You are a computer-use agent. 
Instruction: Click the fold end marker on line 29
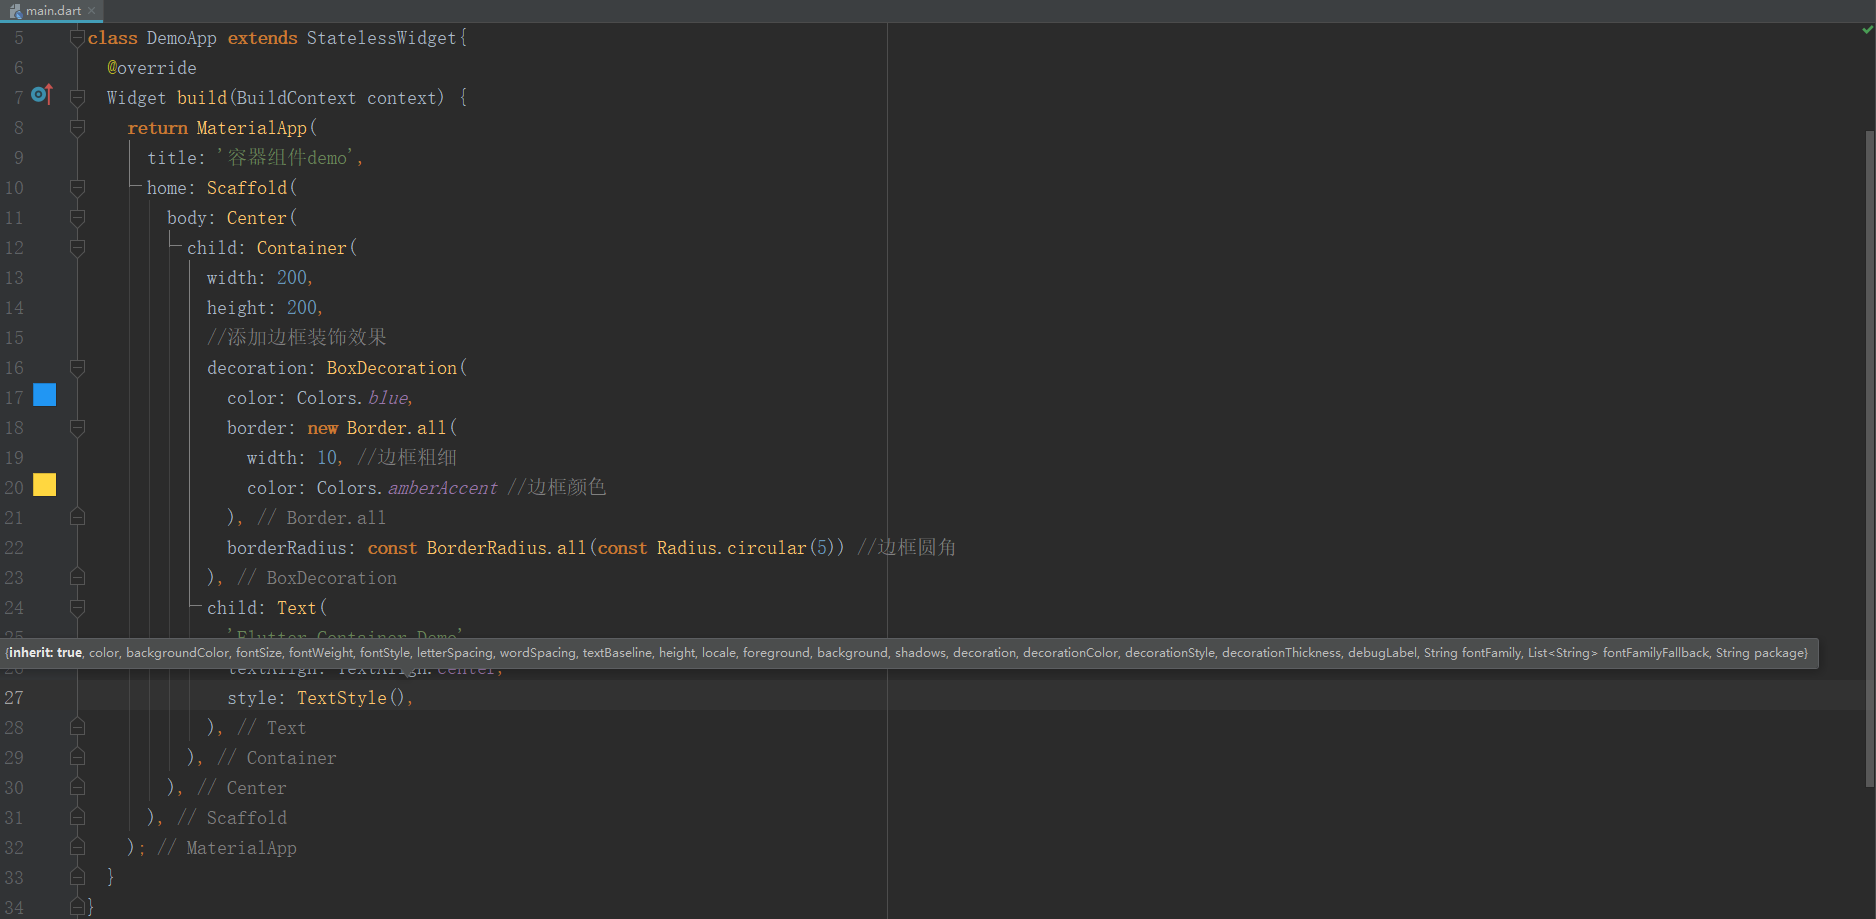[77, 757]
